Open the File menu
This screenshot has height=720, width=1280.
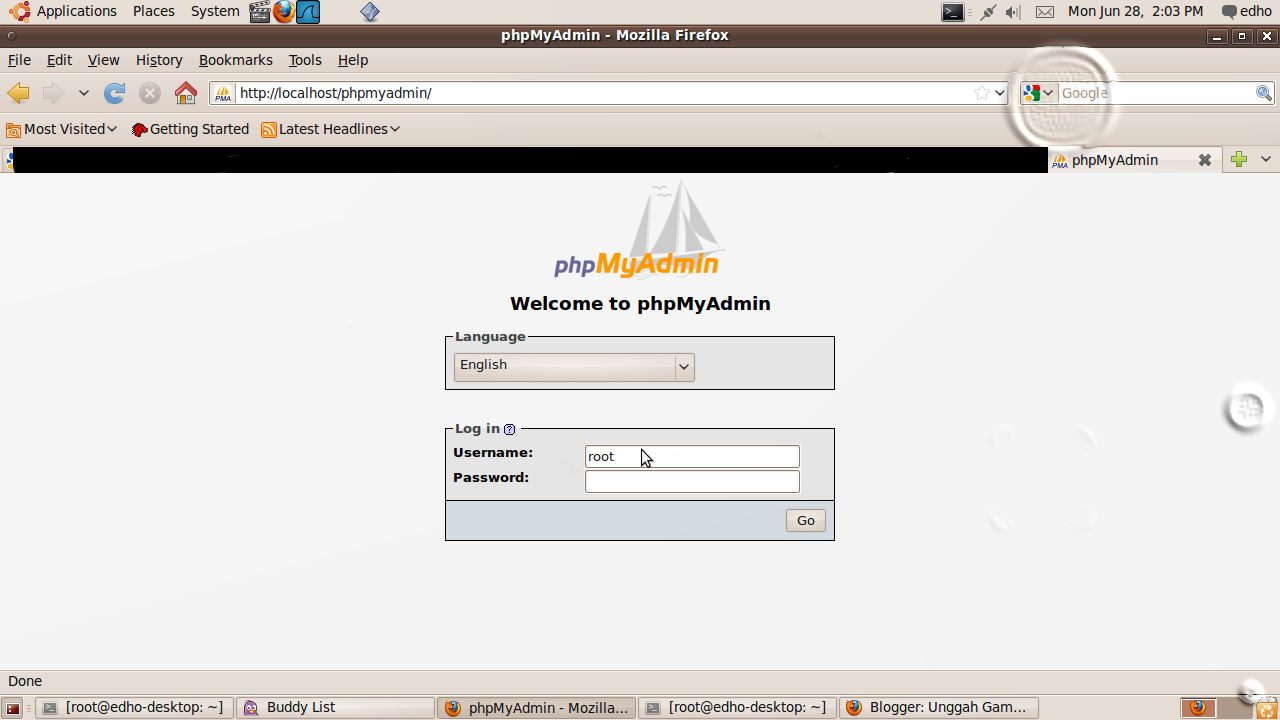(19, 60)
